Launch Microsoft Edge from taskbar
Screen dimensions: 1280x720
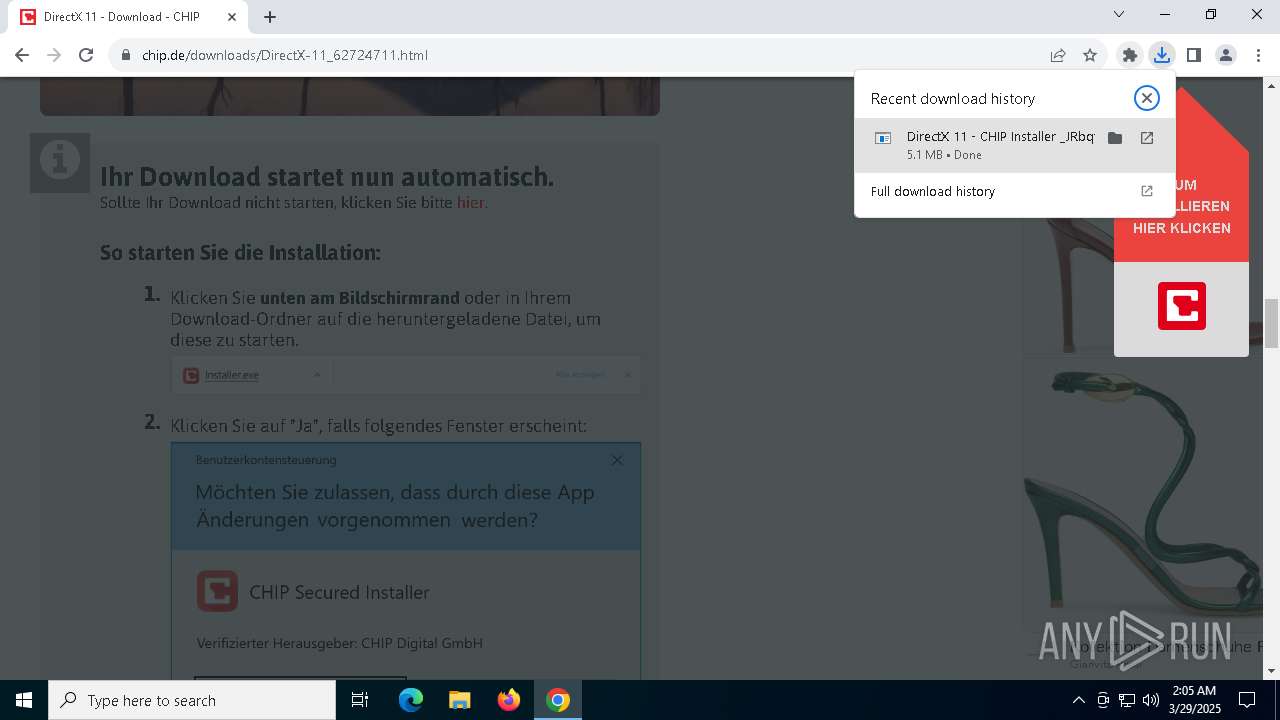[x=411, y=700]
